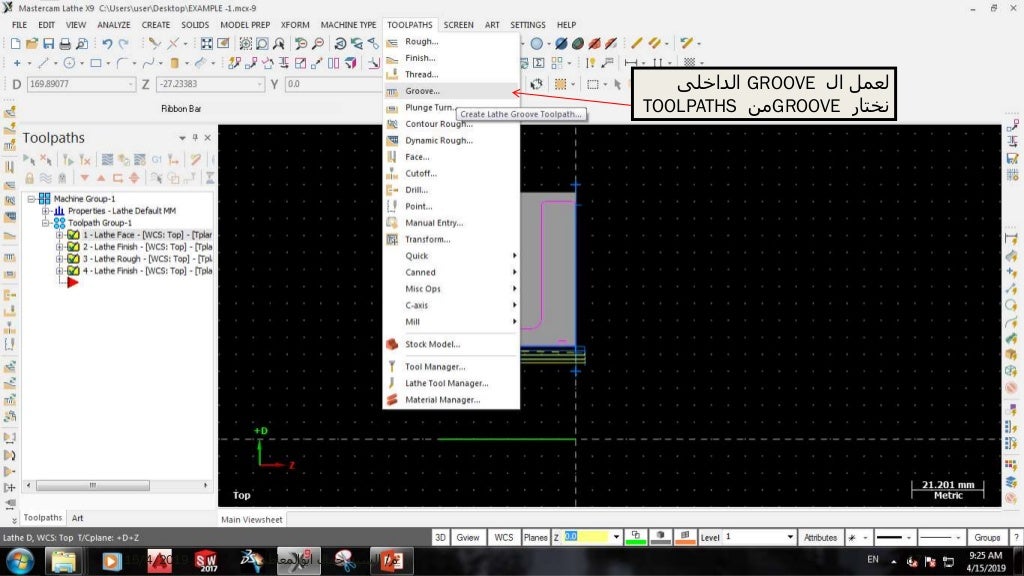Click the green system color swatch
Image resolution: width=1024 pixels, height=576 pixels.
point(635,537)
